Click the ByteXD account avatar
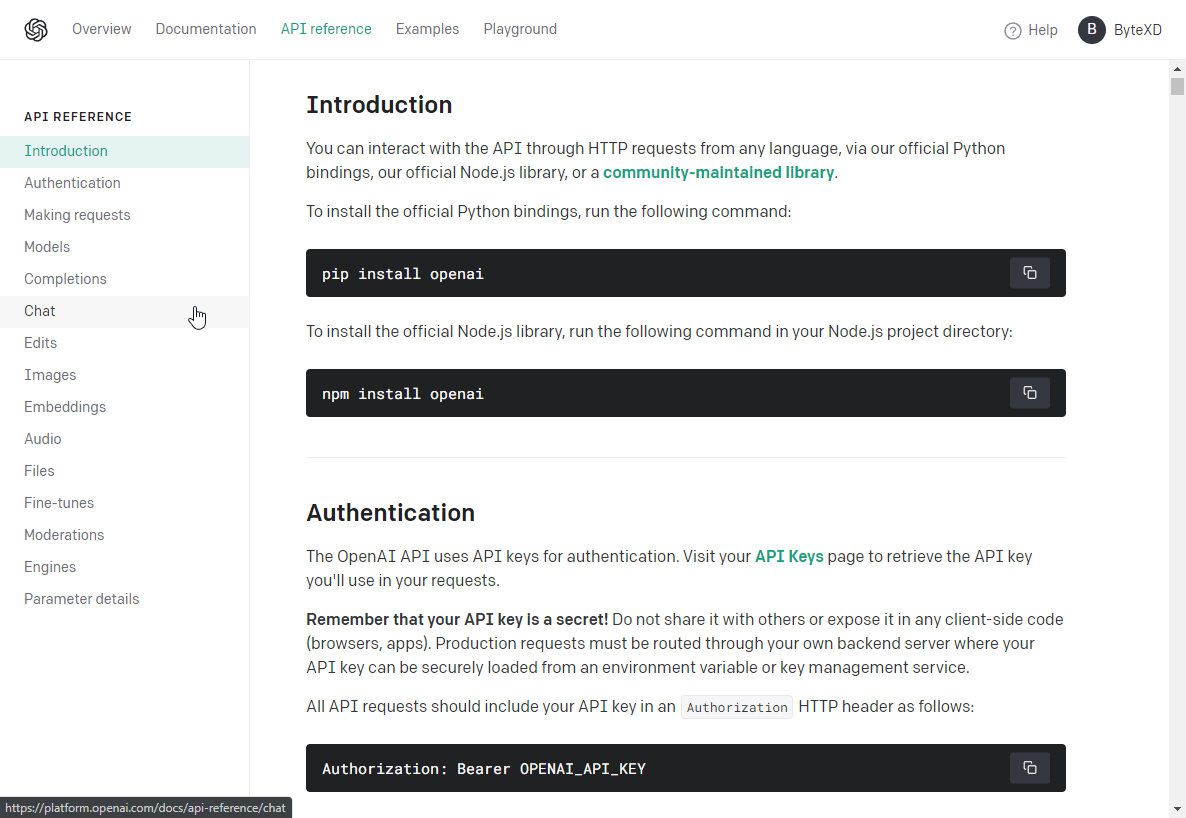Image resolution: width=1186 pixels, height=818 pixels. 1091,29
